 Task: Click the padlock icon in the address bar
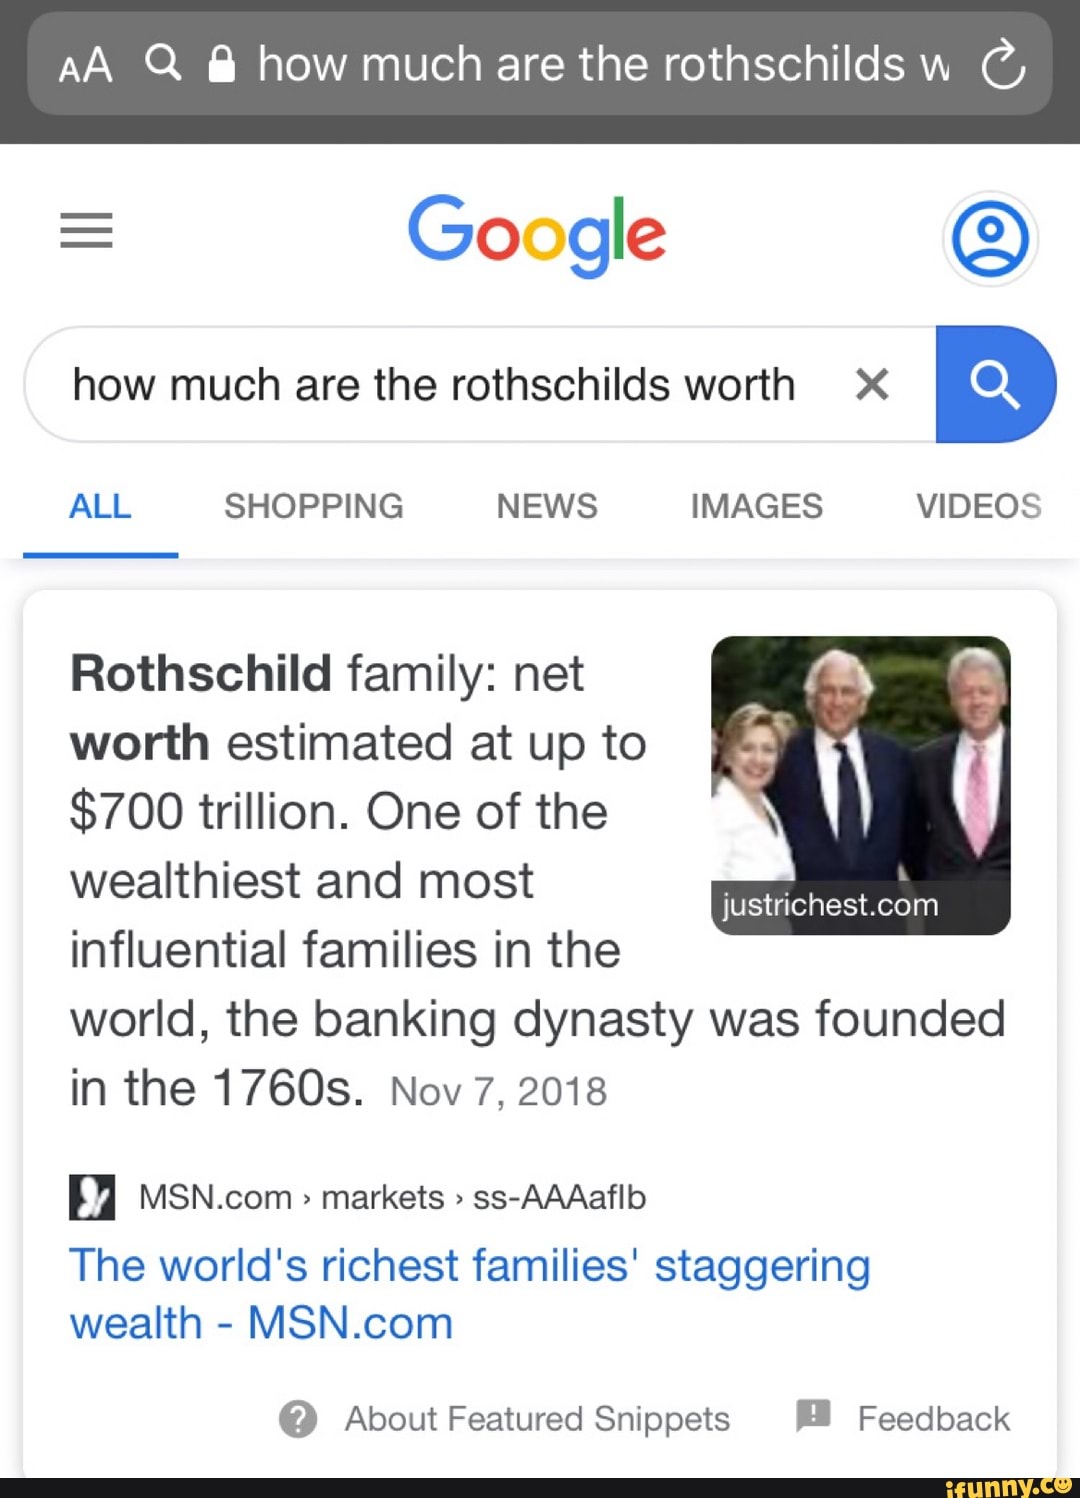[222, 64]
